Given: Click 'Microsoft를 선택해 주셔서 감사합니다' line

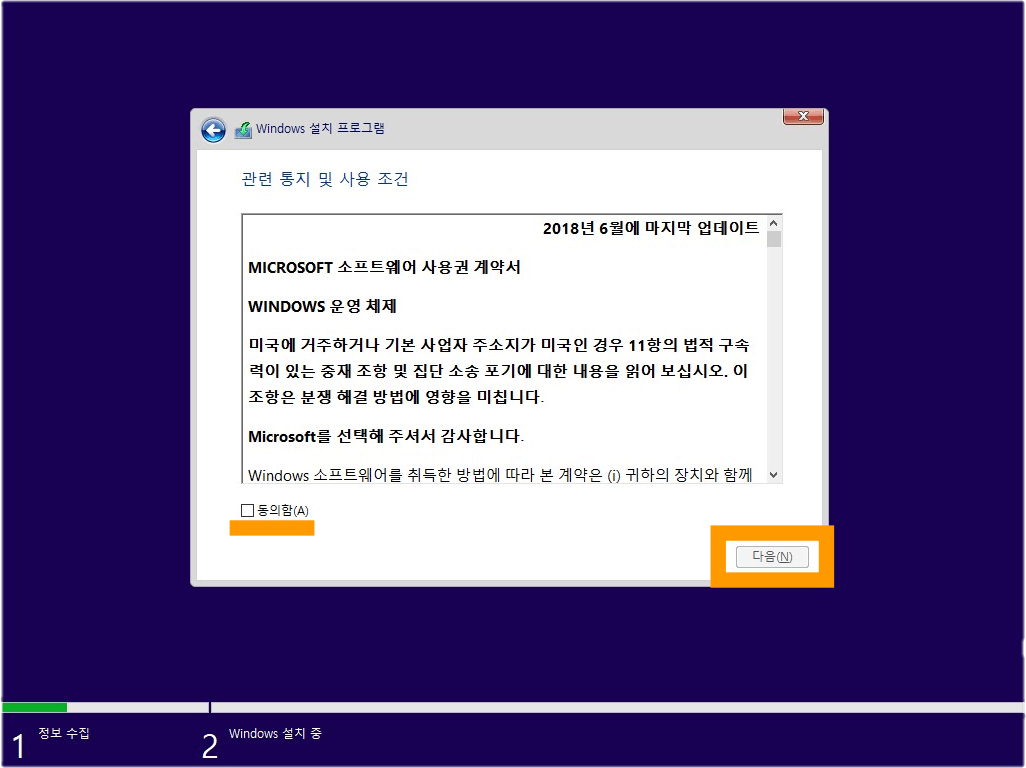Looking at the screenshot, I should 386,436.
